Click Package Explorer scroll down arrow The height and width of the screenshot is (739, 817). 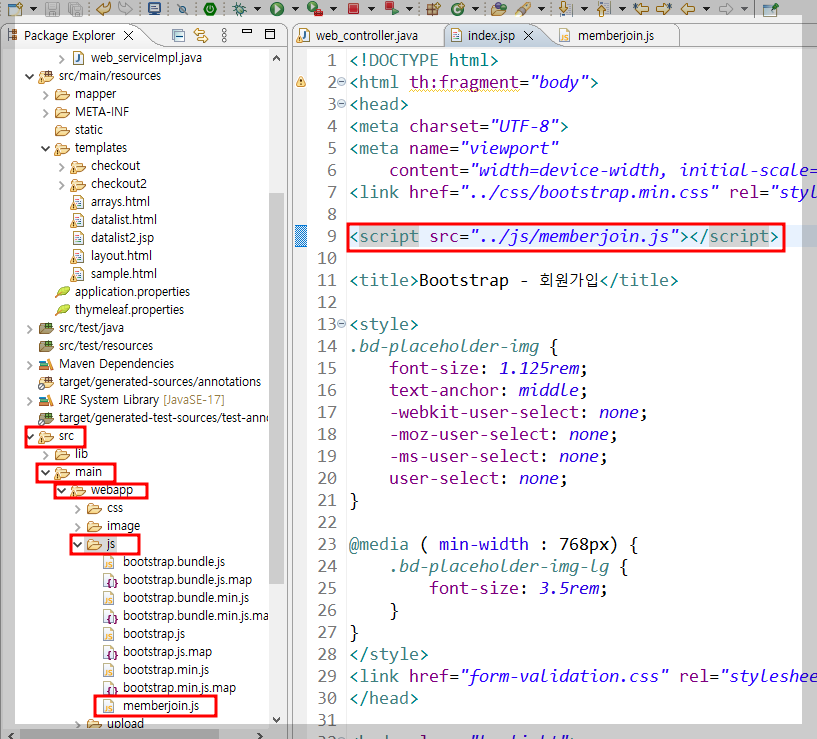[277, 720]
